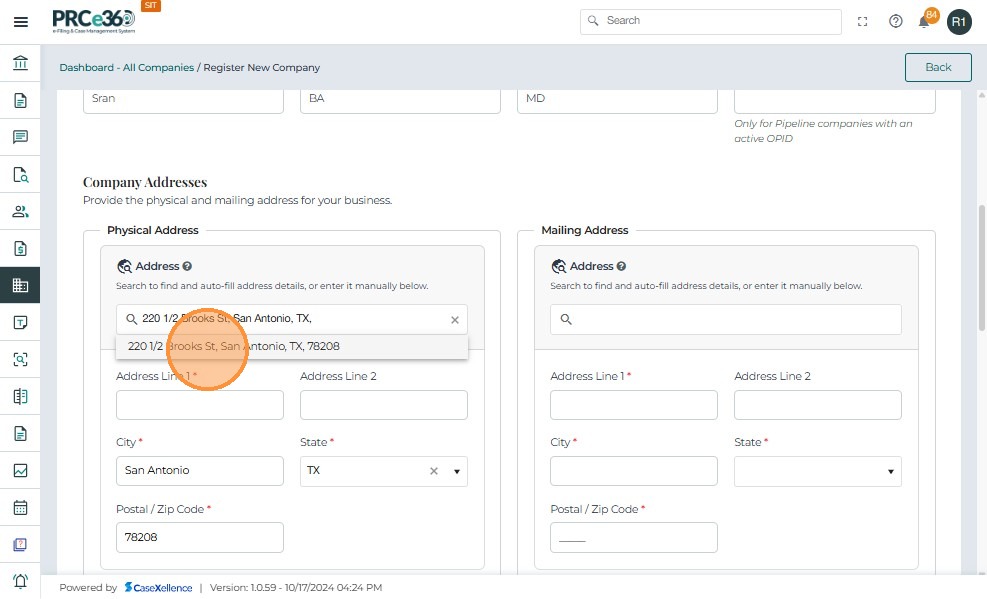
Task: Expand the Physical Address State dropdown
Action: pyautogui.click(x=457, y=471)
